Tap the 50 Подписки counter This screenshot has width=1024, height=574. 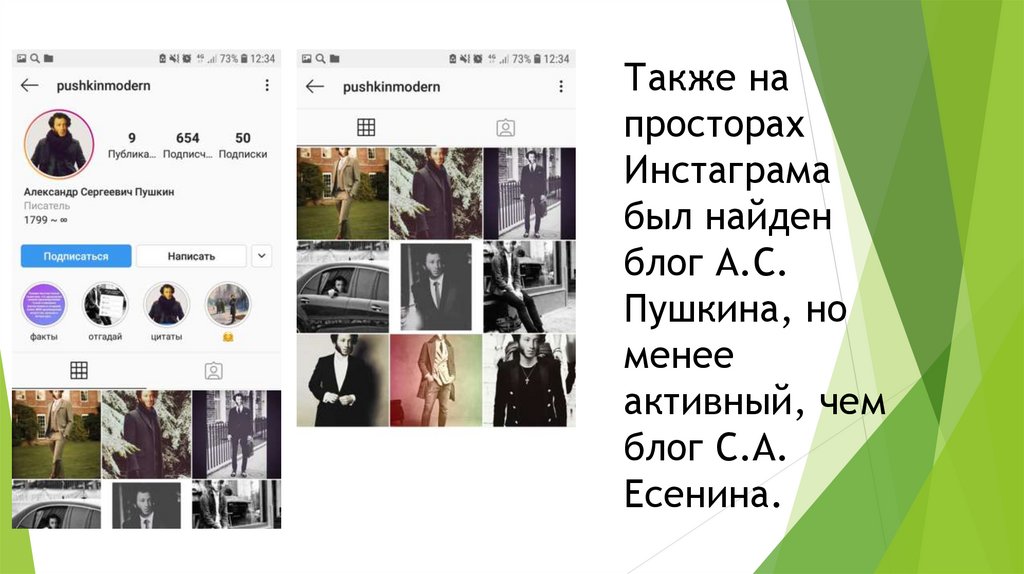(x=243, y=145)
